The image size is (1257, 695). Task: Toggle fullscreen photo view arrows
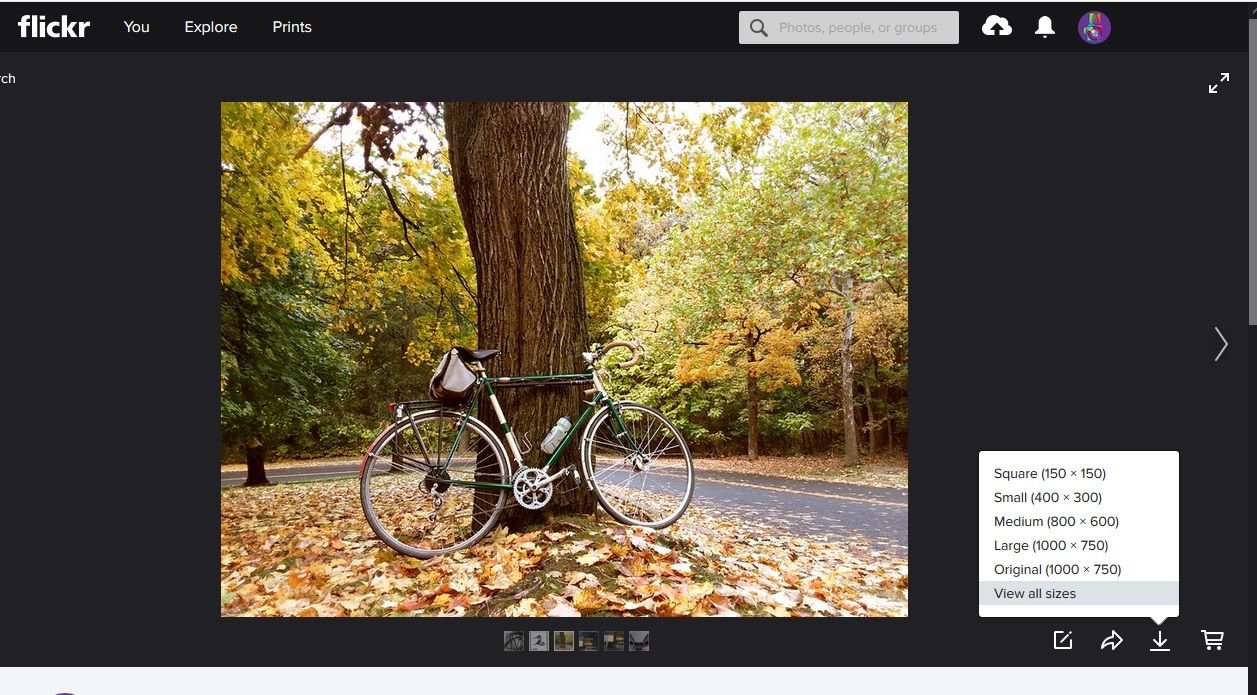[x=1219, y=84]
